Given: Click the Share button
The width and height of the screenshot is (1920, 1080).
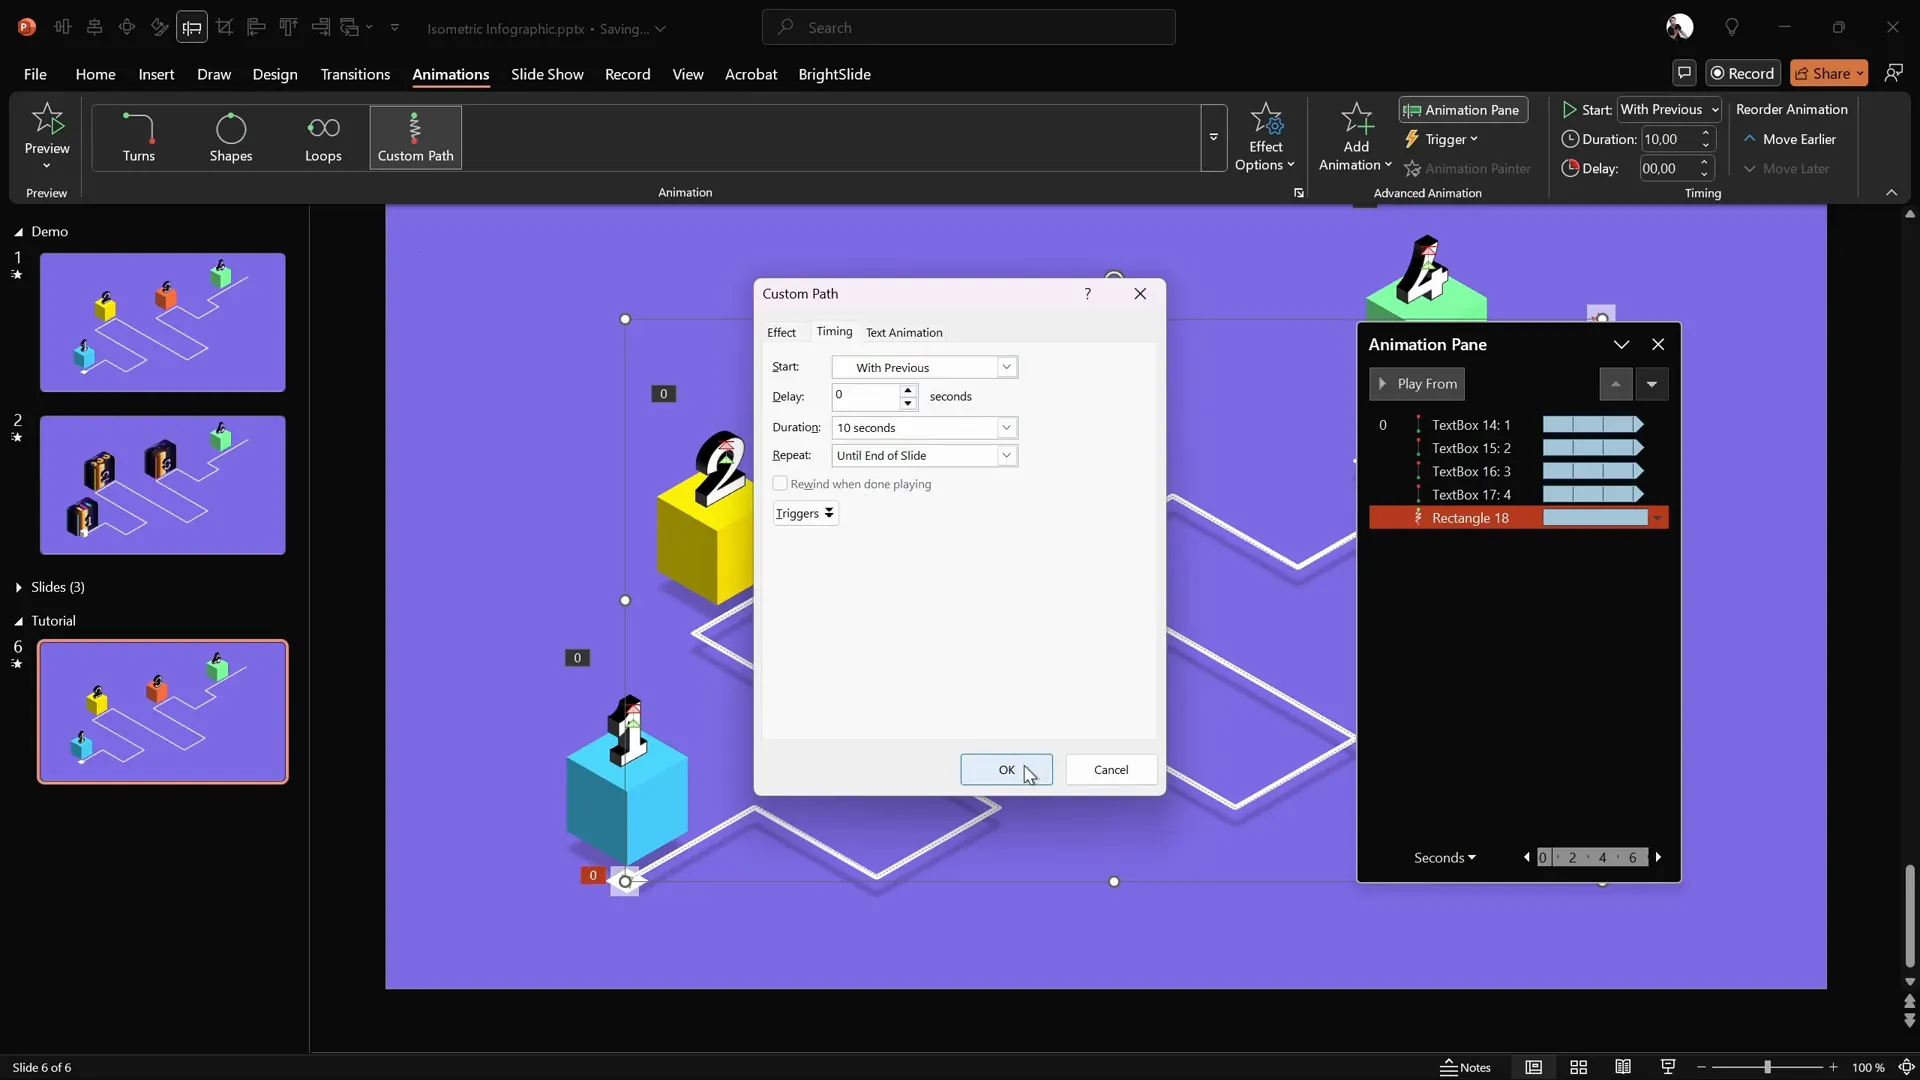Looking at the screenshot, I should [x=1828, y=73].
